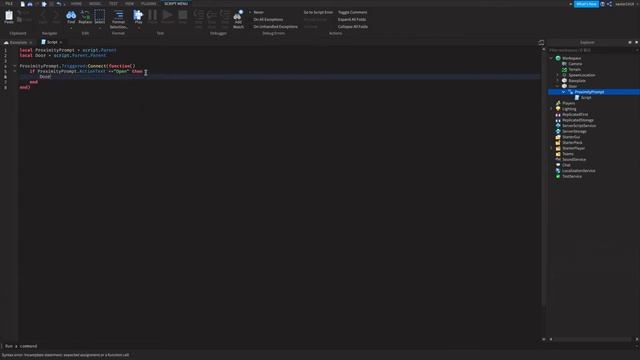Collapse the ProximityPrompt tree node
Image resolution: width=640 pixels, height=360 pixels.
click(x=564, y=92)
